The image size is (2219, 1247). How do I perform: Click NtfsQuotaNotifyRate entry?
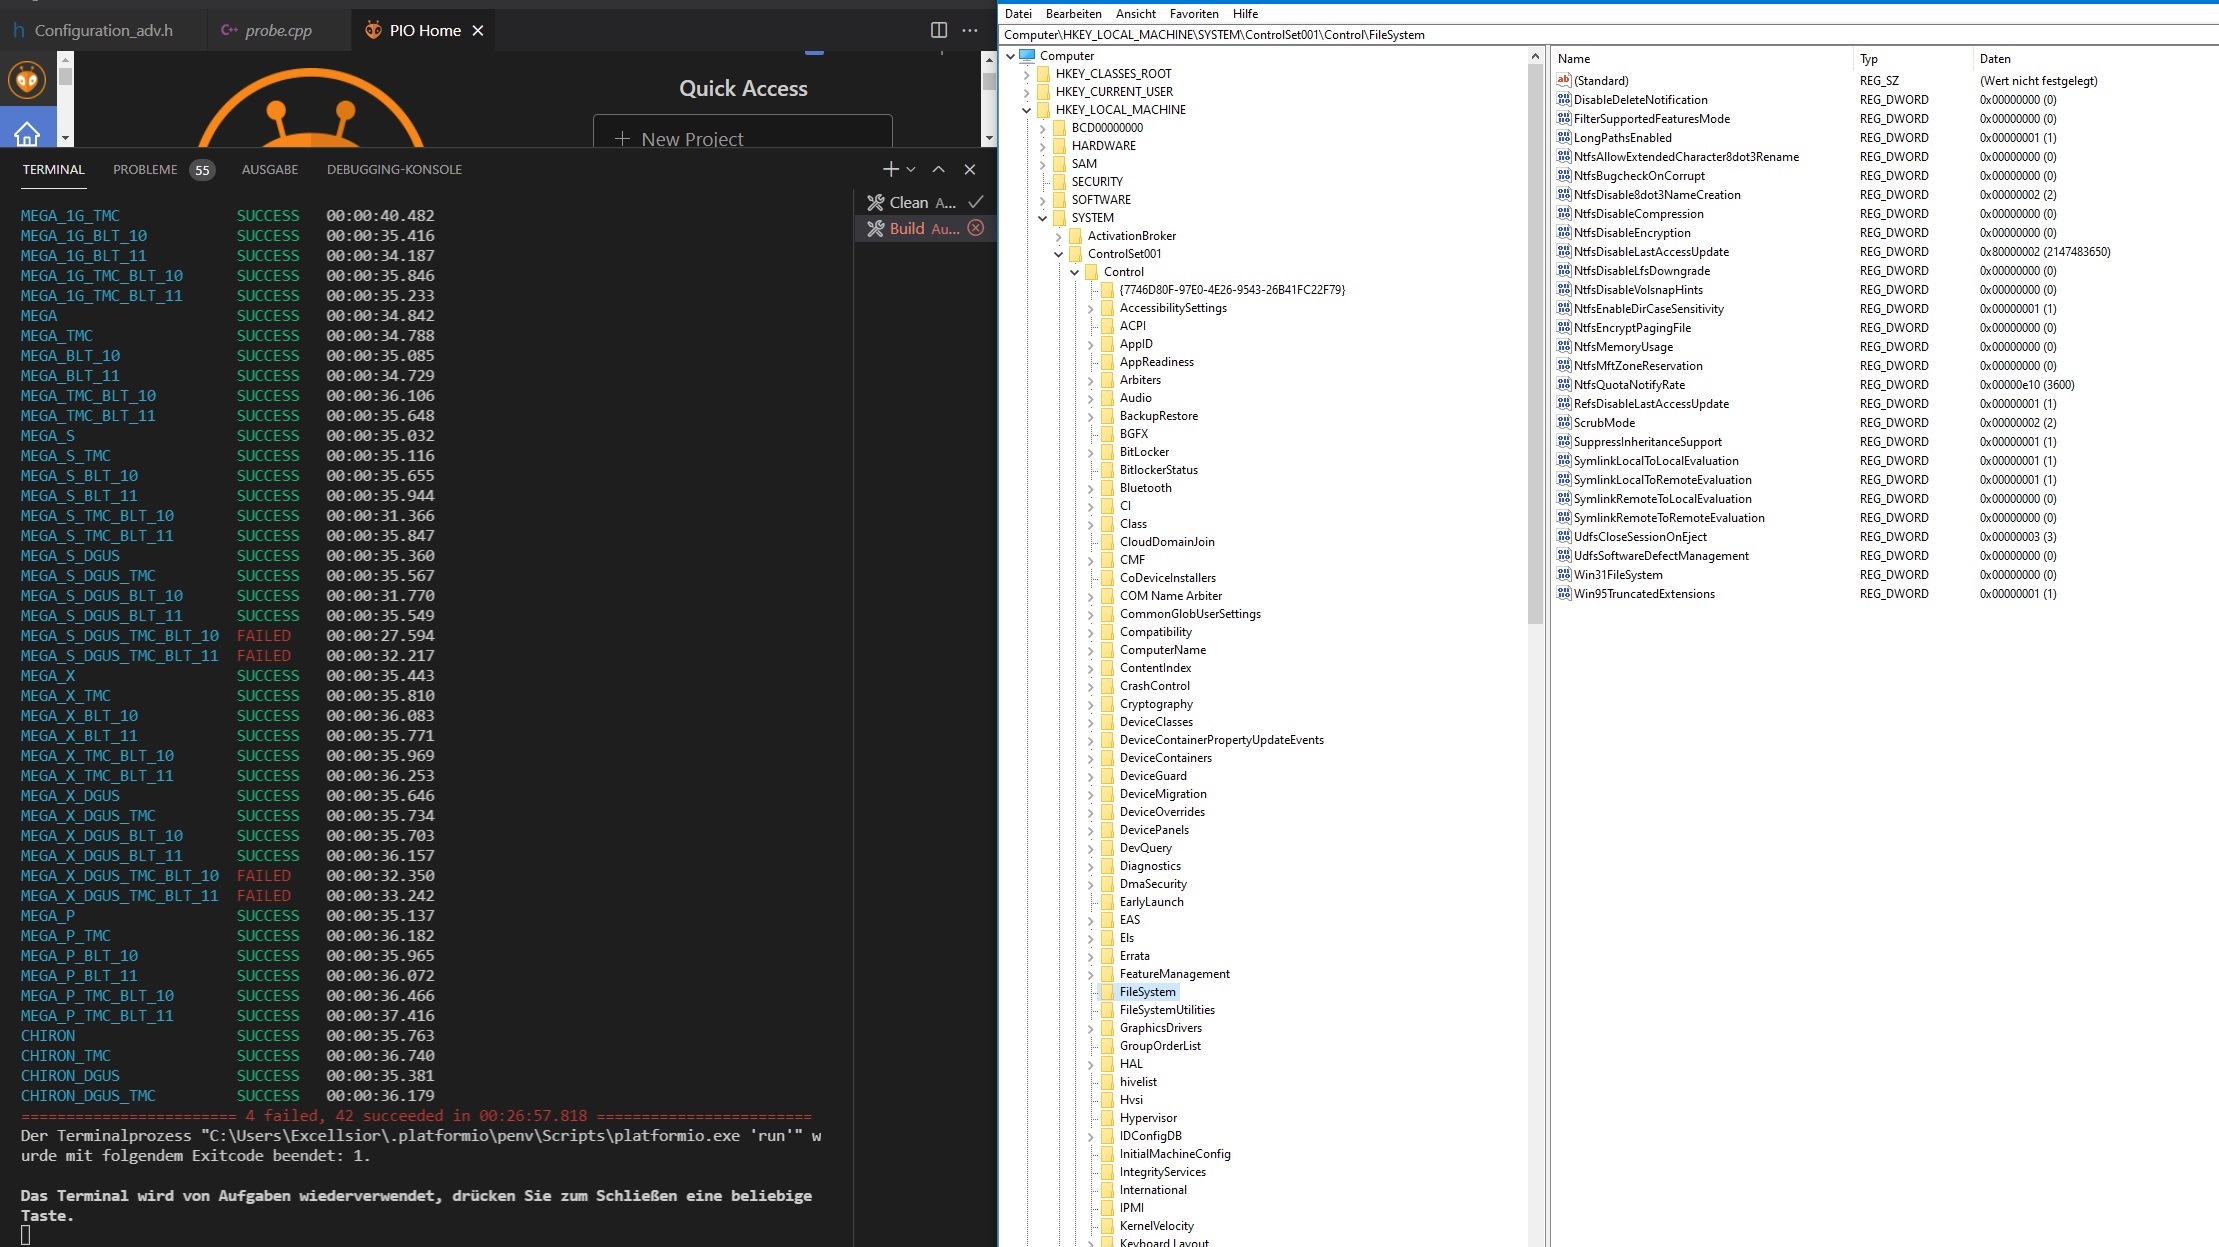(x=1629, y=384)
